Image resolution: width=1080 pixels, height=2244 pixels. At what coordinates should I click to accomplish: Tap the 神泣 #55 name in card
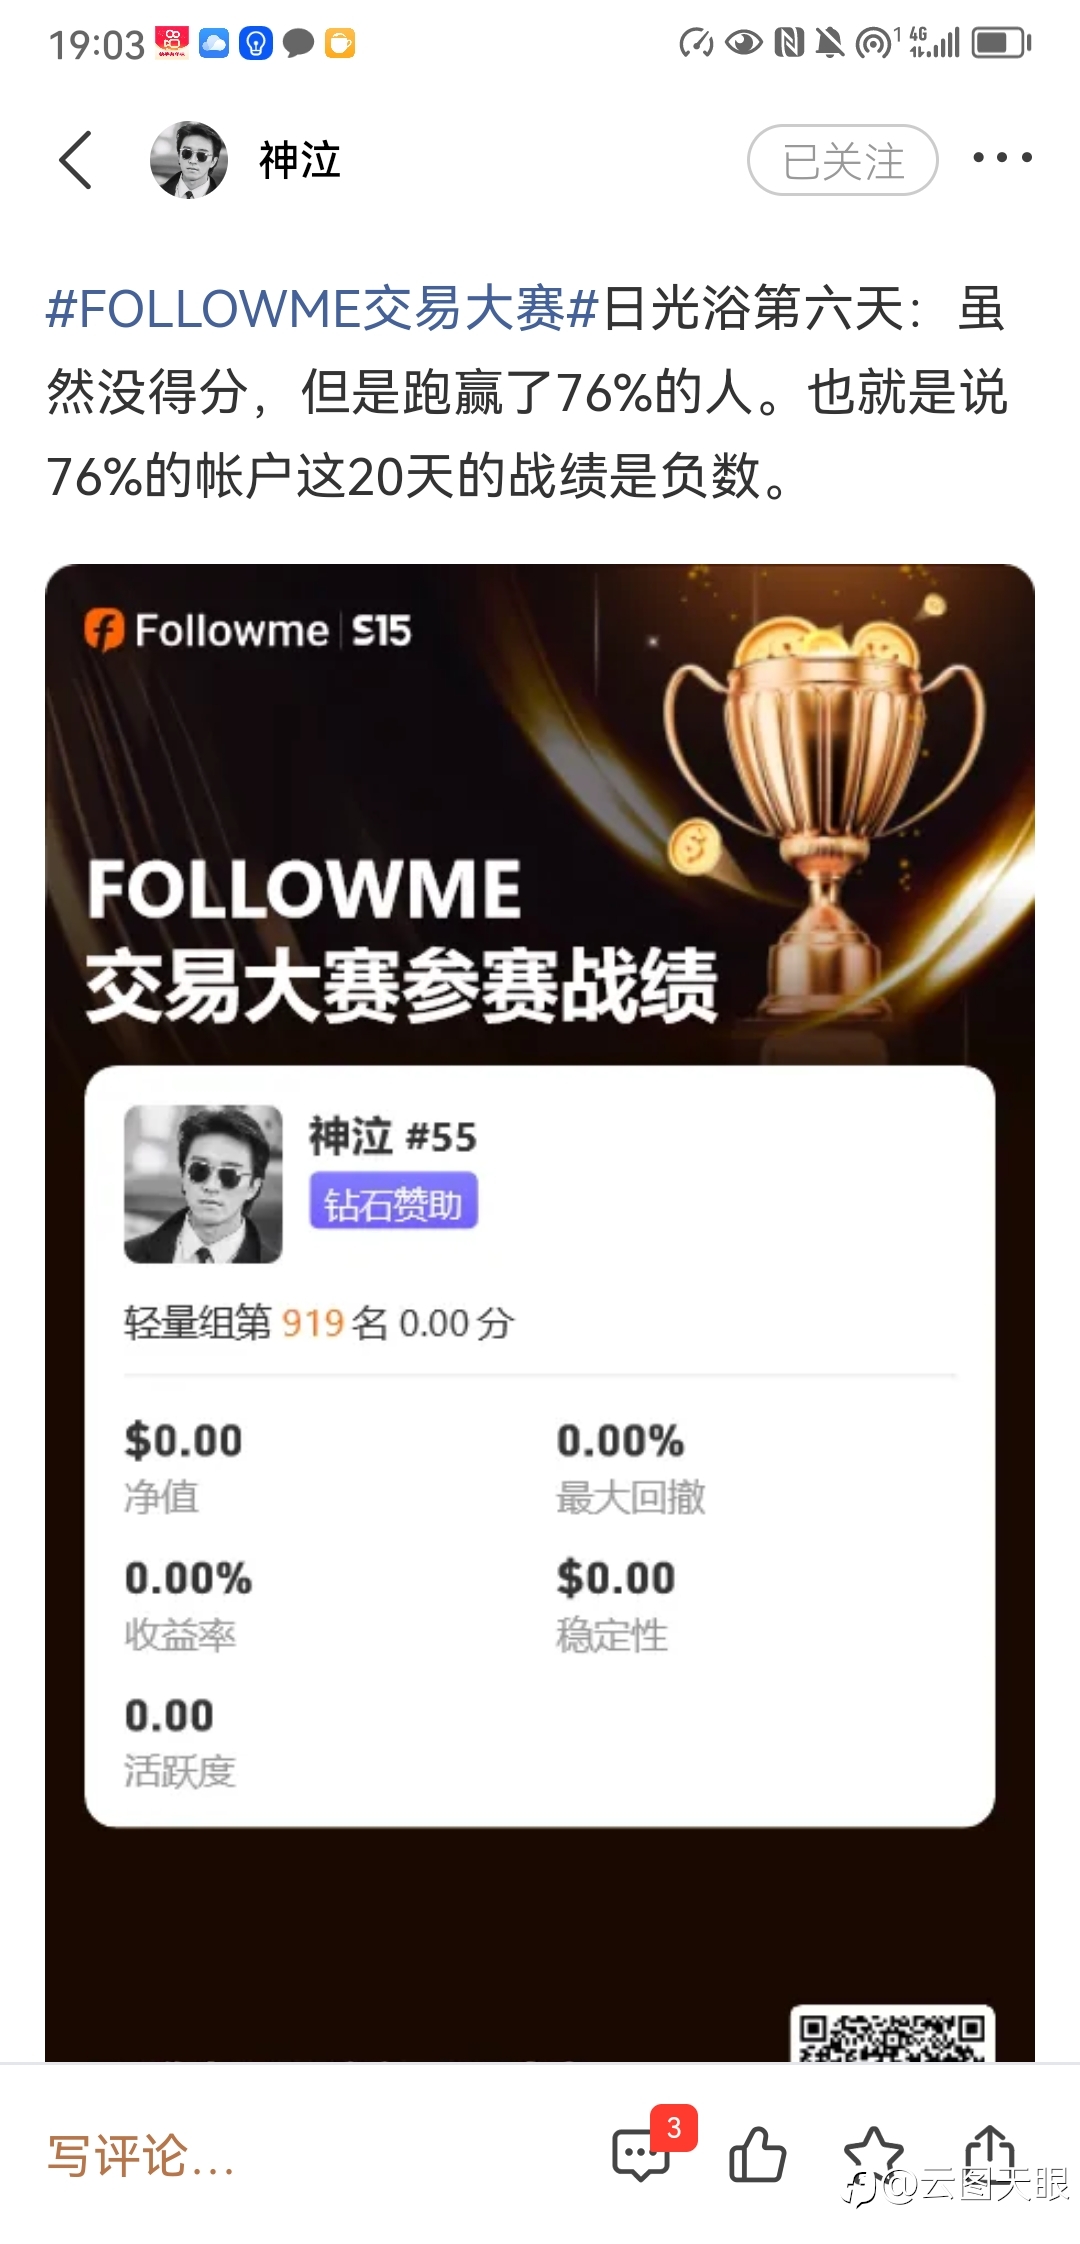[393, 1137]
